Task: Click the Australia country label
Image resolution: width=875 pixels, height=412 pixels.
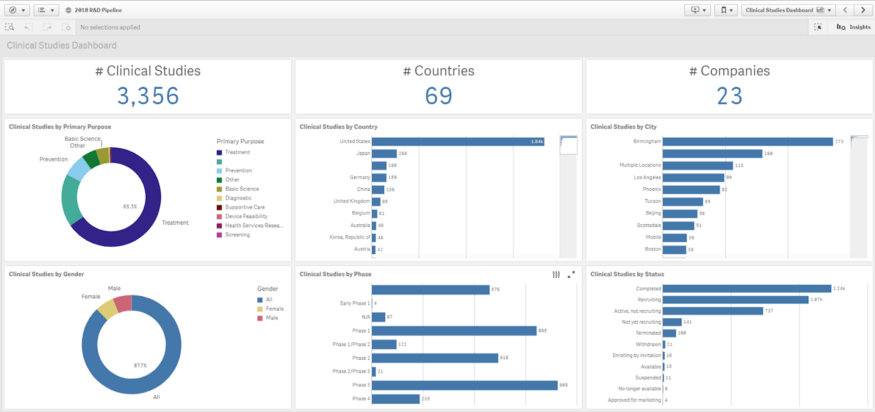Action: click(360, 226)
